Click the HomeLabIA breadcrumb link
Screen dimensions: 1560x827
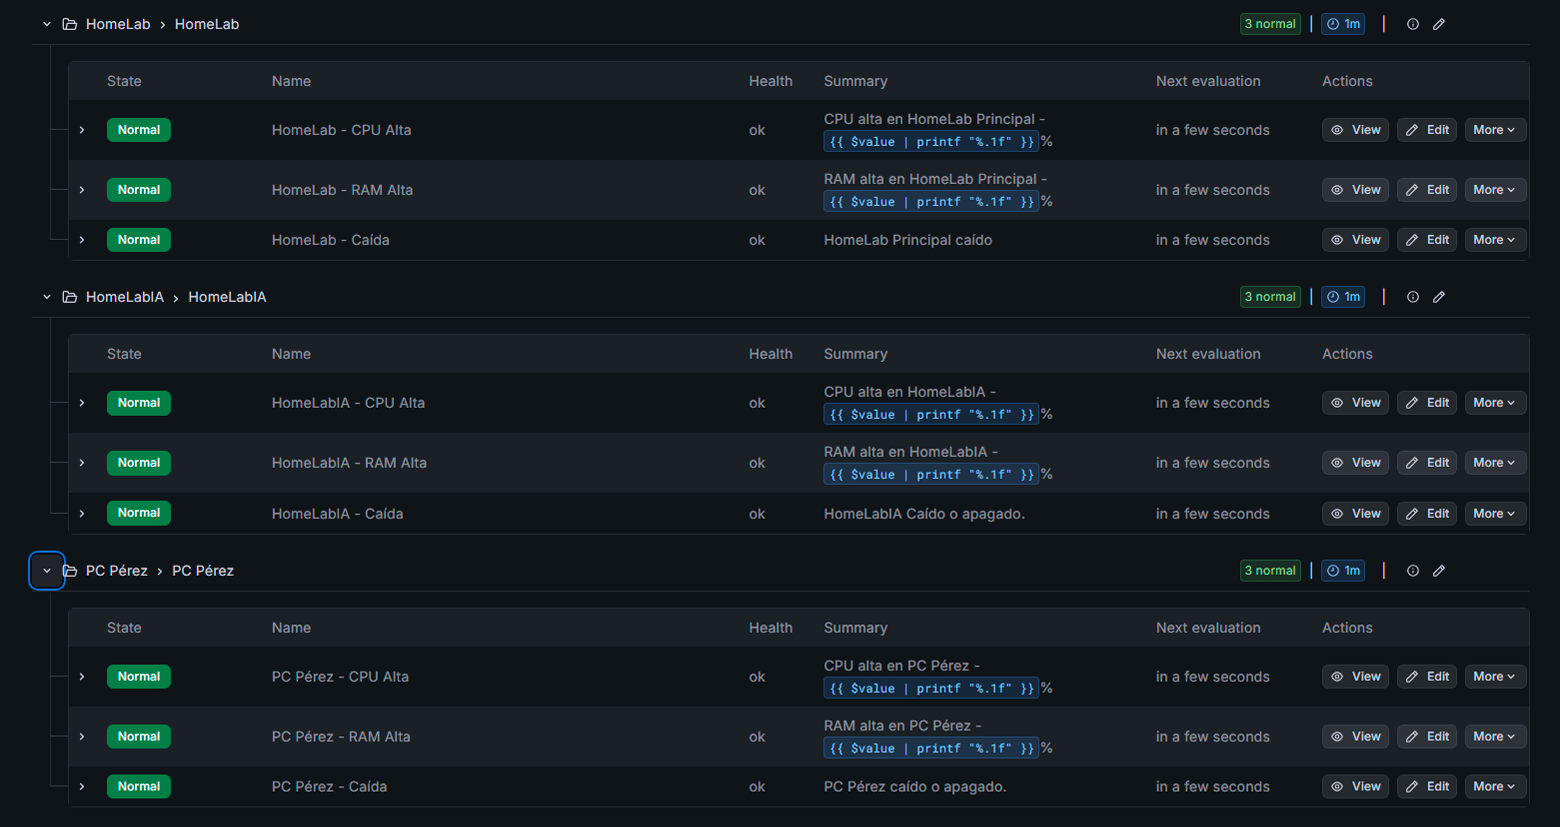click(x=227, y=297)
